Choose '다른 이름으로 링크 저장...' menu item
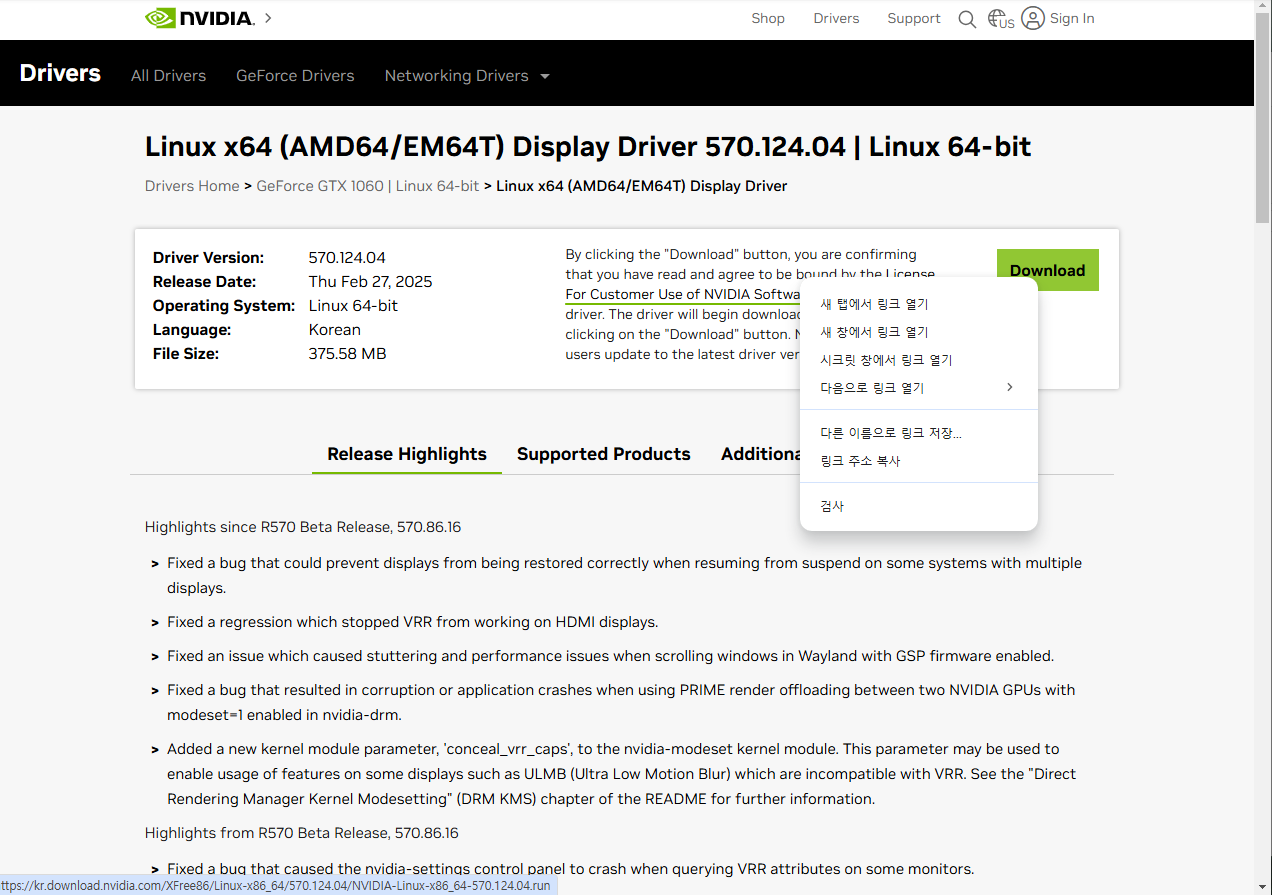The height and width of the screenshot is (895, 1272). [x=919, y=433]
